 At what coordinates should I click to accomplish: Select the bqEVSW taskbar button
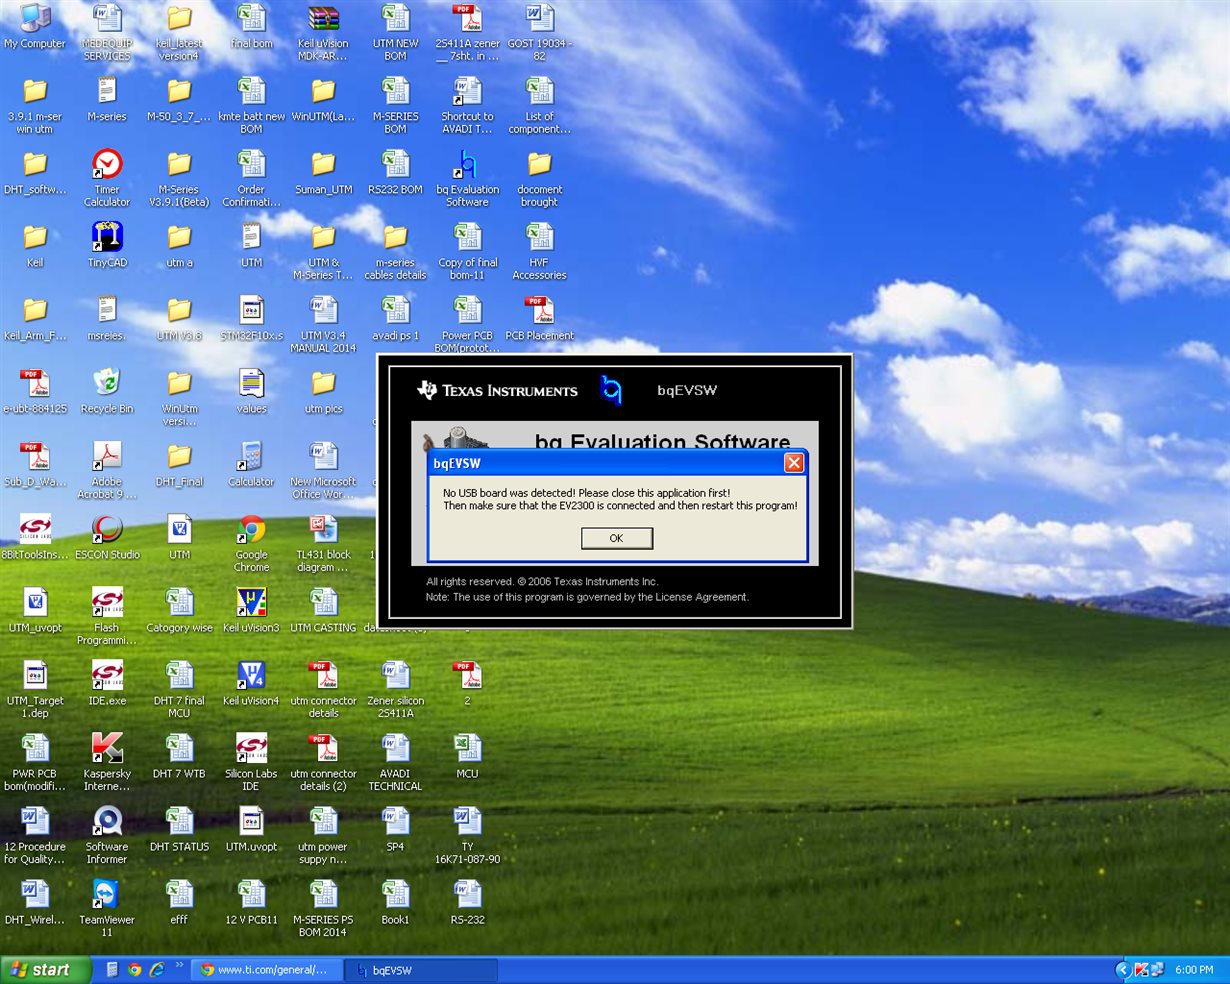click(x=421, y=969)
